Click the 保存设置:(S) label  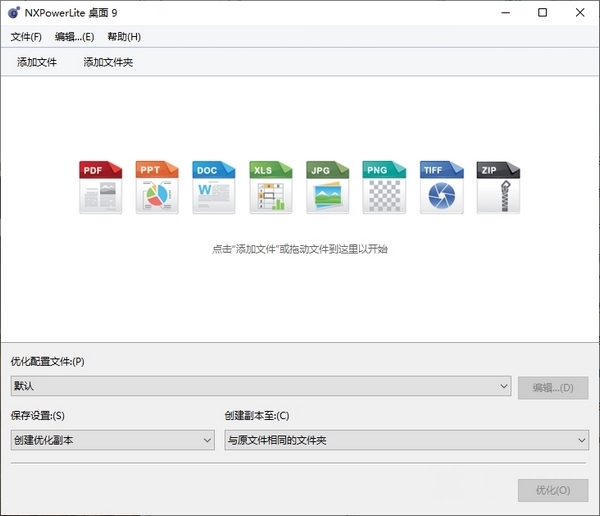38,416
